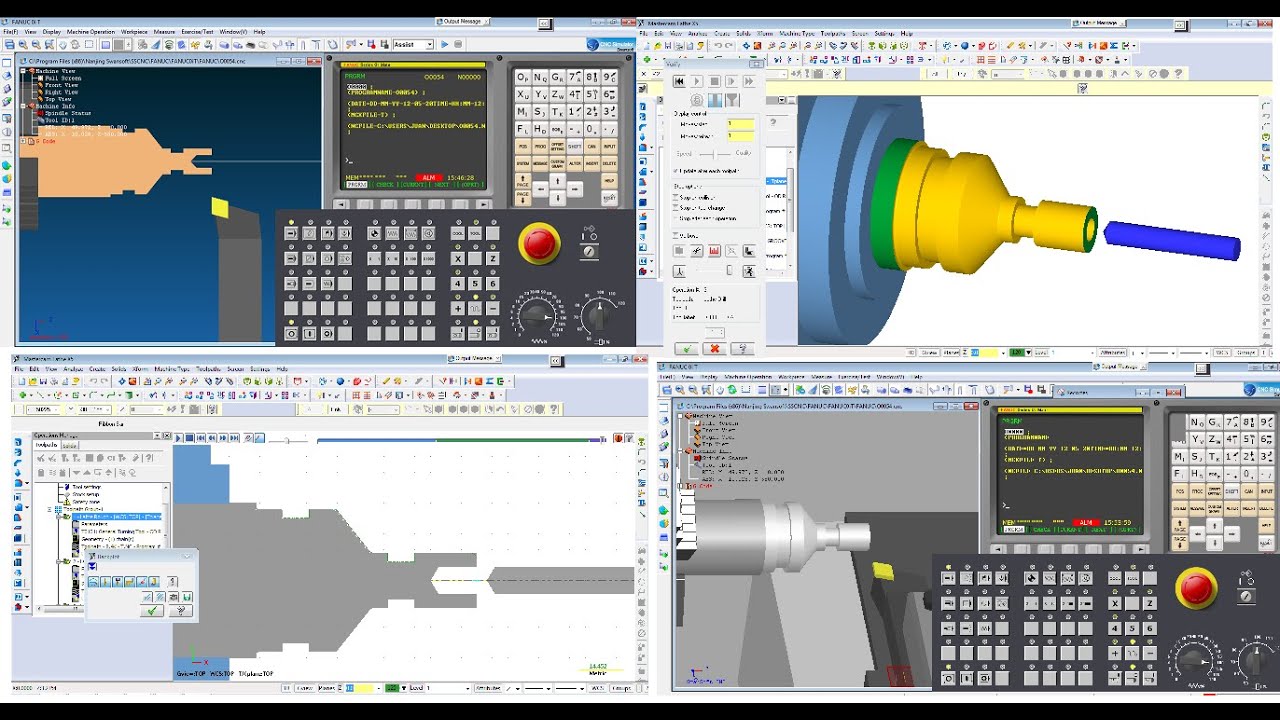Click the CHECK softkey on orange-workpiece FANUC screen

point(386,185)
